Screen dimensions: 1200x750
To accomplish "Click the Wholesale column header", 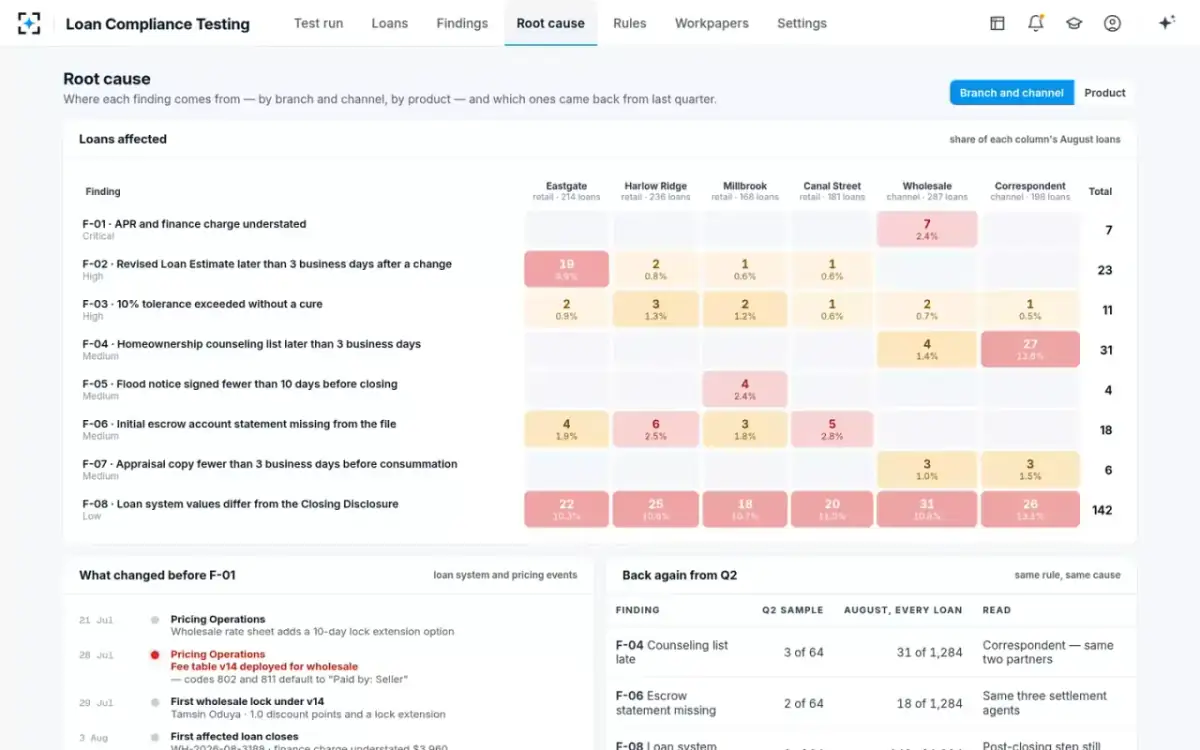I will (927, 191).
